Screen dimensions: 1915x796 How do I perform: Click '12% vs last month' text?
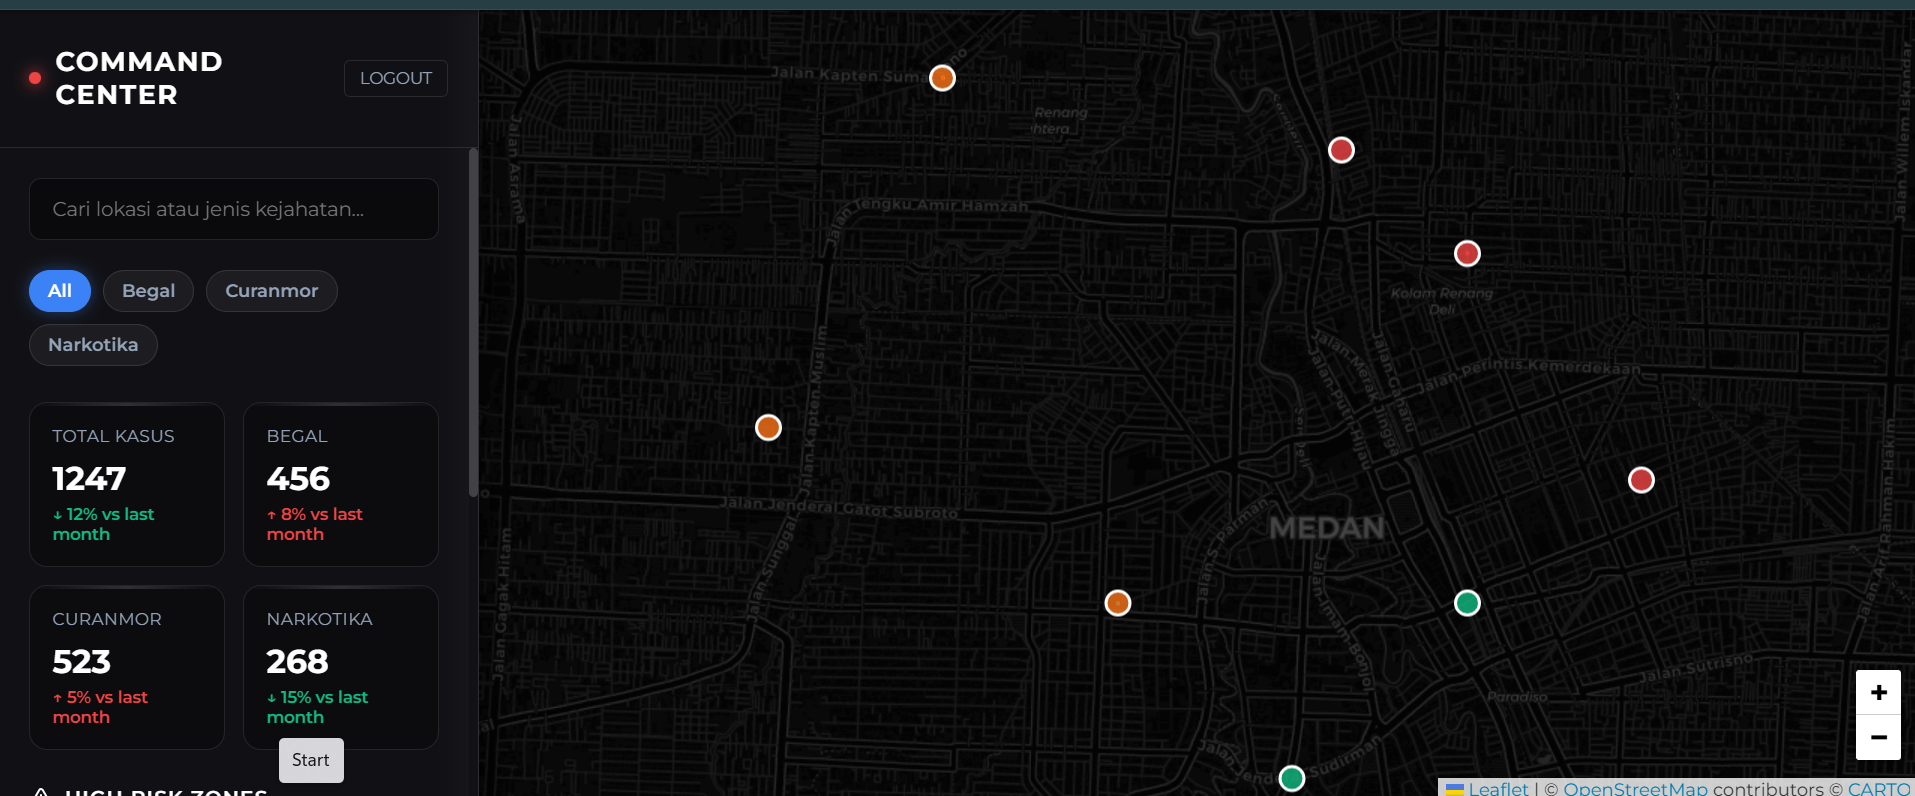tap(103, 524)
